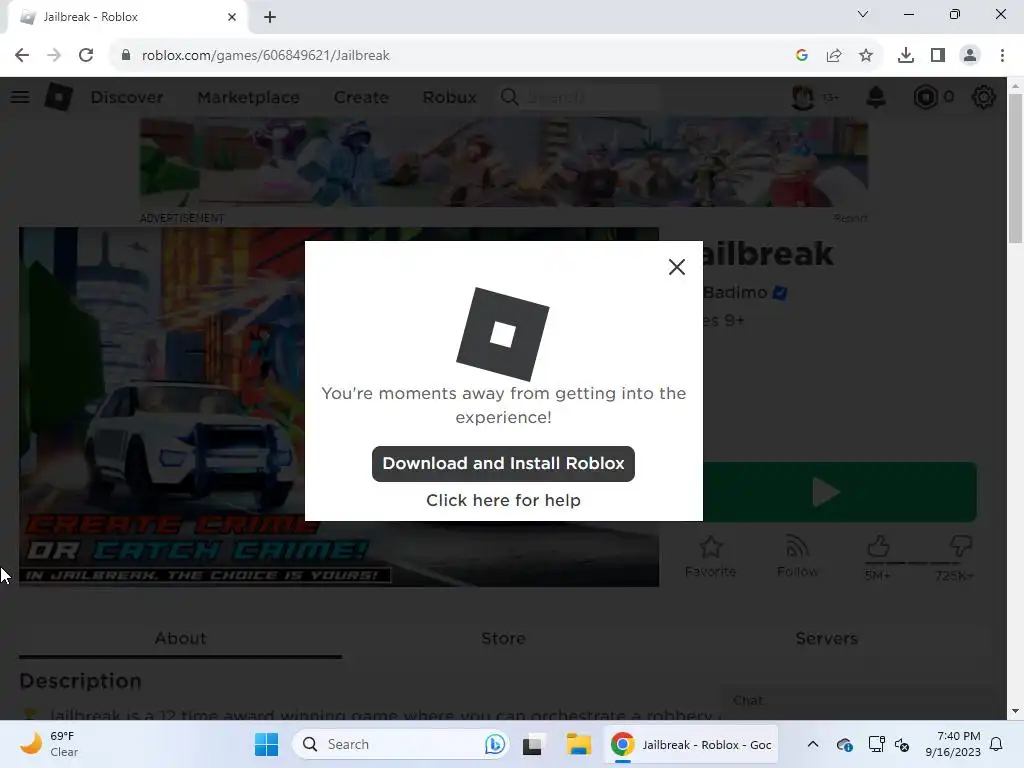Click the advertisement banner
This screenshot has height=768, width=1024.
504,162
